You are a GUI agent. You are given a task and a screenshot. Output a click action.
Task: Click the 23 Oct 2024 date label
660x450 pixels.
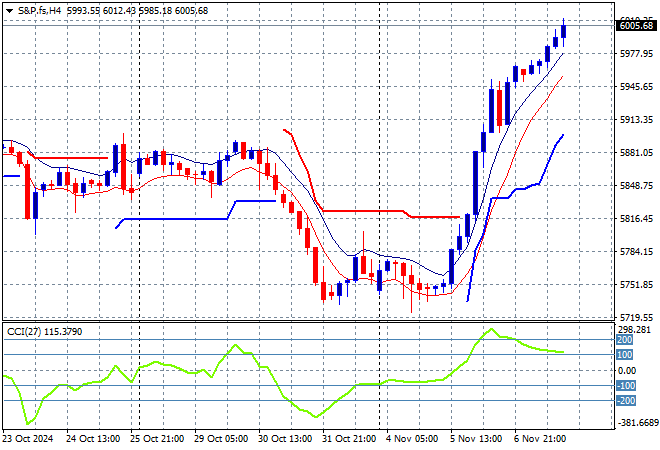point(30,439)
